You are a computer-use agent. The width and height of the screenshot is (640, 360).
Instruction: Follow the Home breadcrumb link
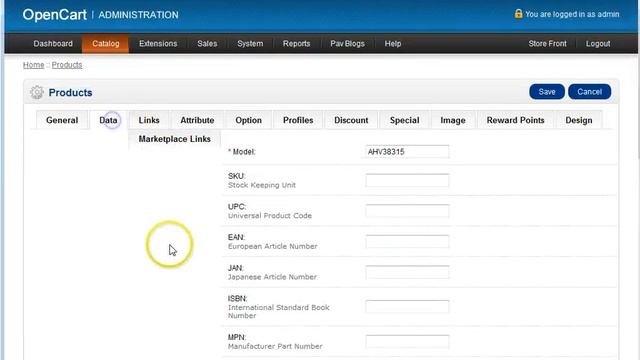click(33, 65)
